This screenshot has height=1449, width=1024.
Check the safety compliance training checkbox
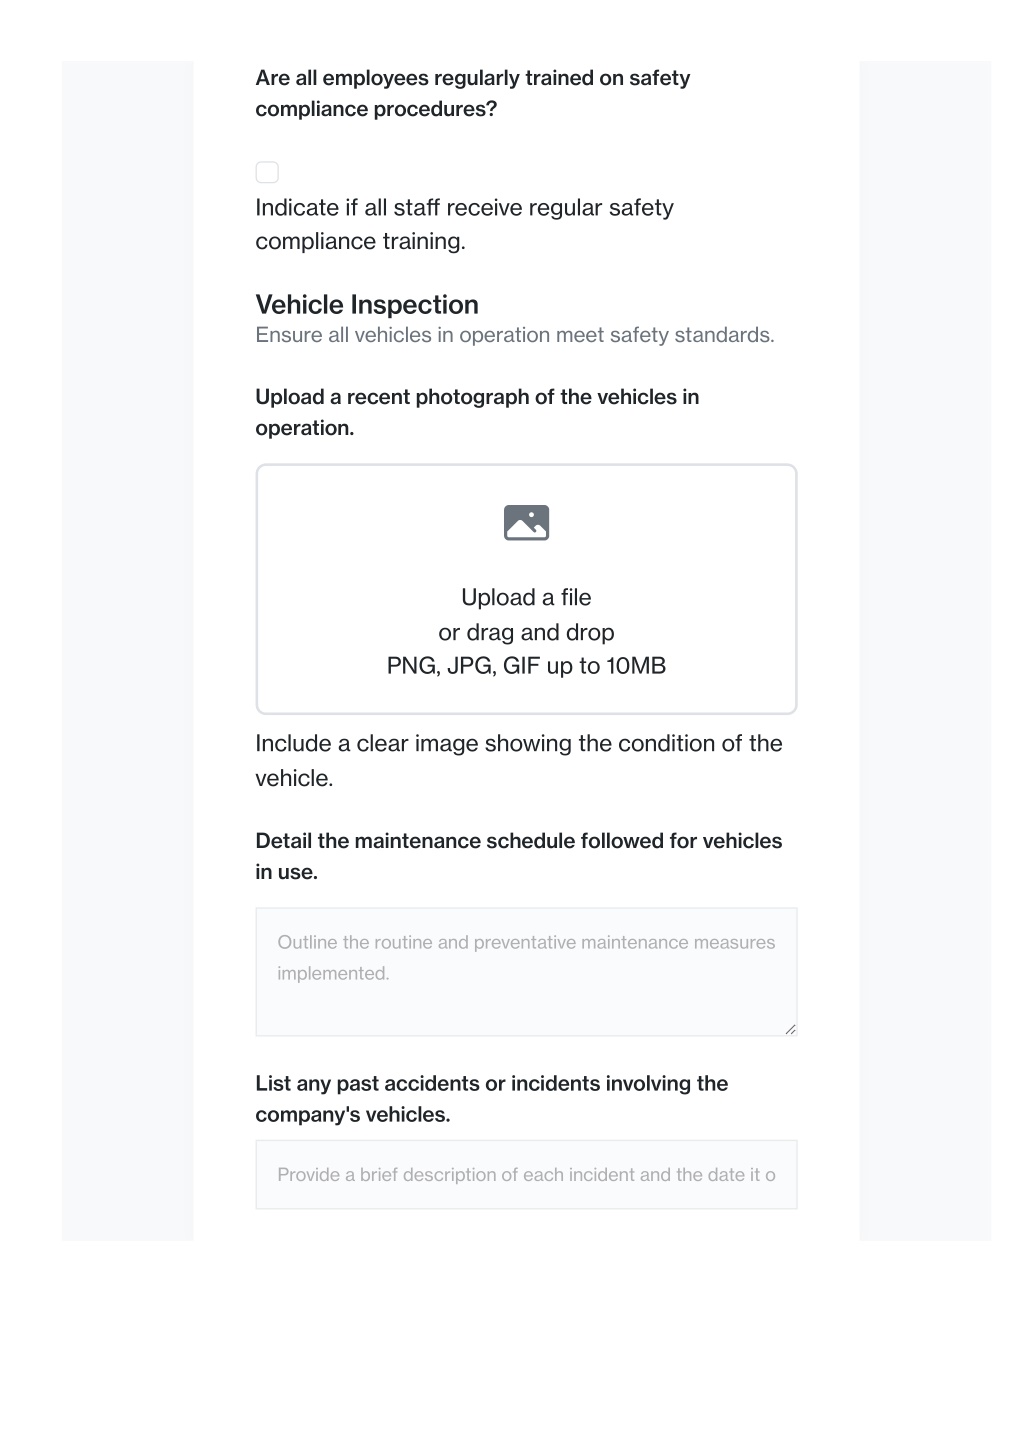click(x=267, y=172)
